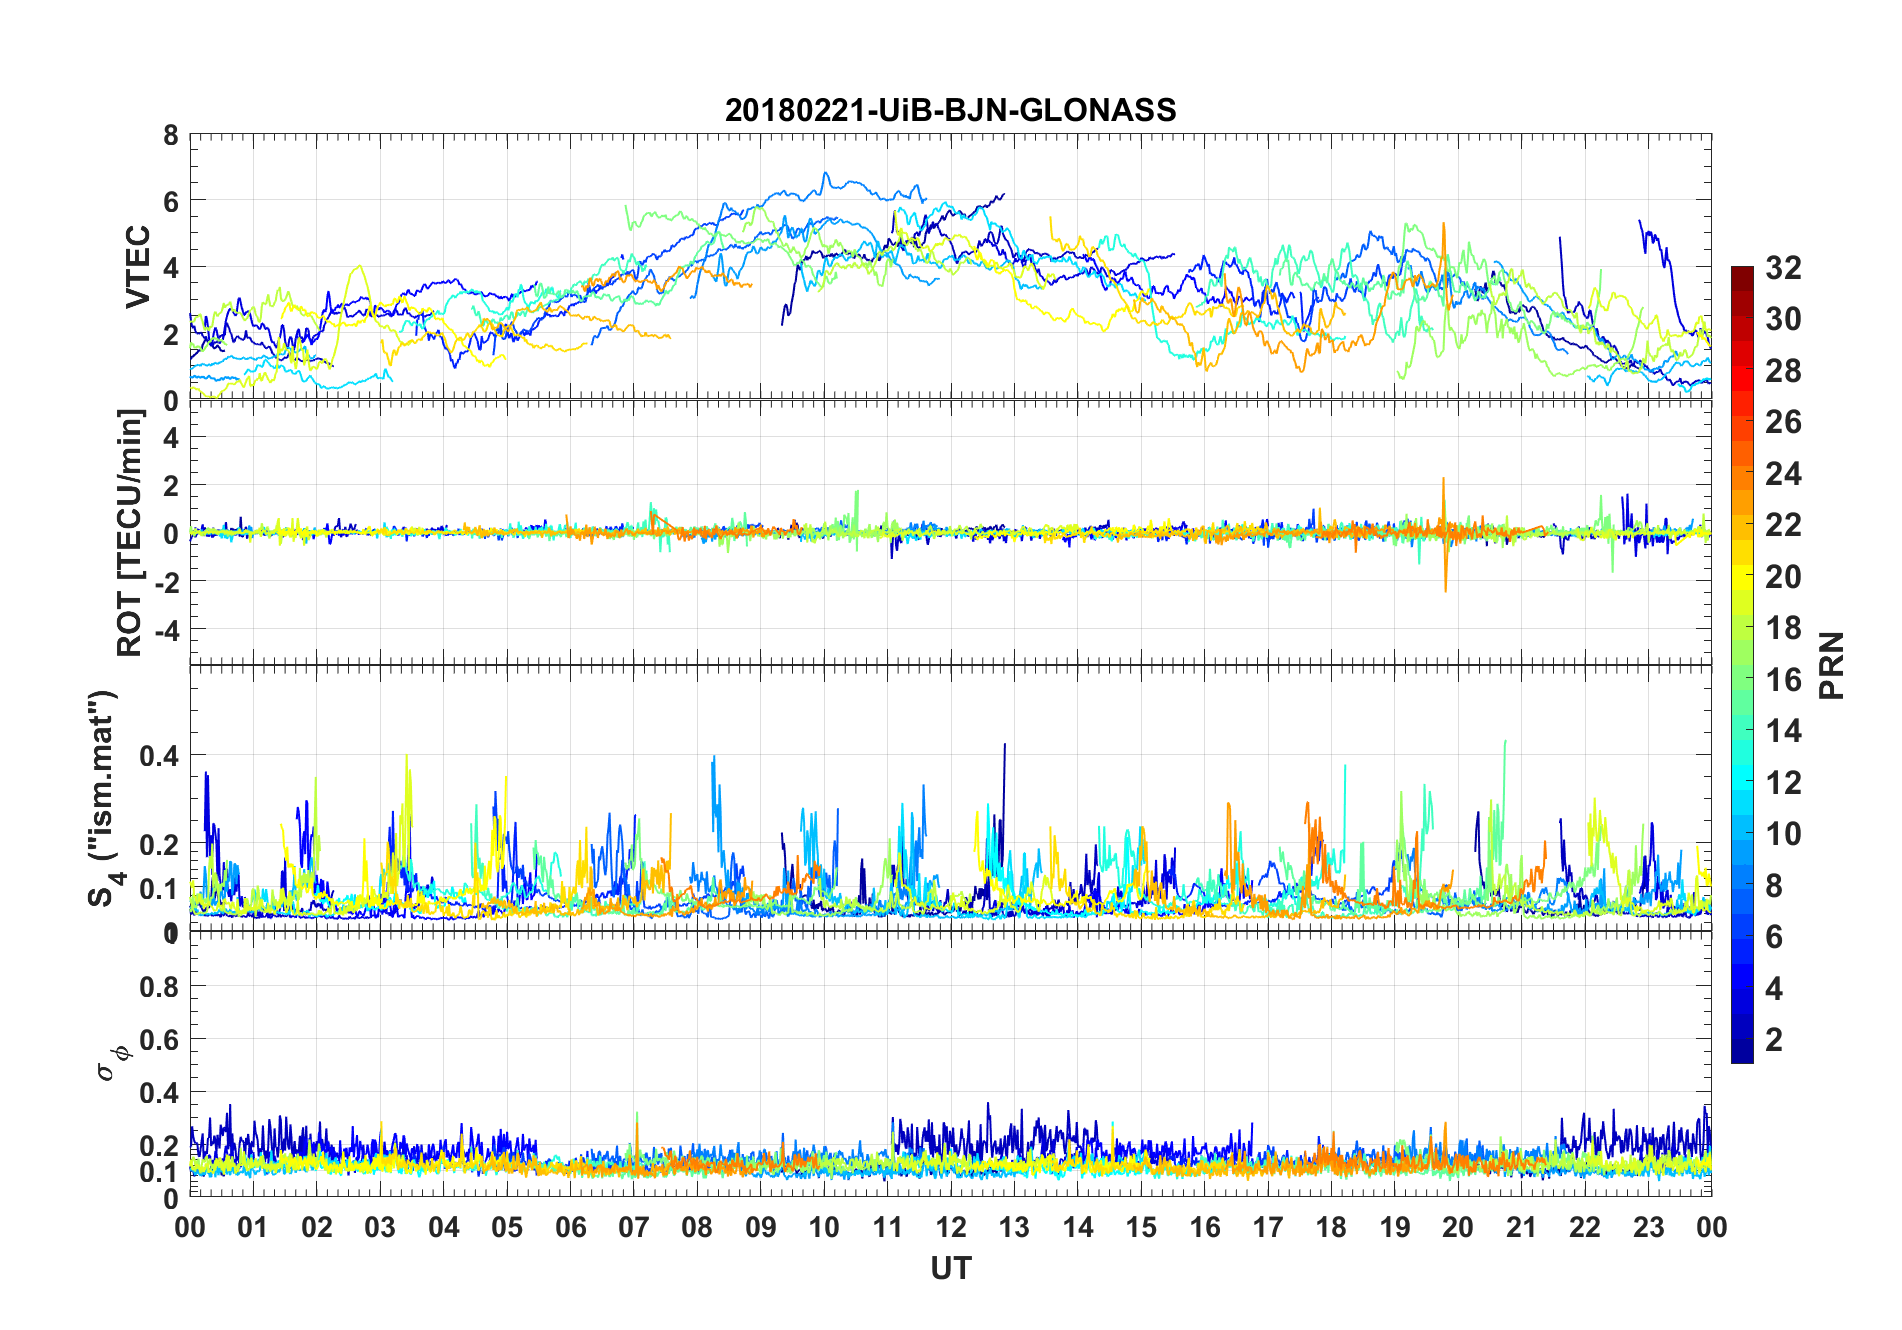This screenshot has width=1902, height=1330.
Task: Click the UT axis tick label 17
Action: [x=1268, y=1227]
